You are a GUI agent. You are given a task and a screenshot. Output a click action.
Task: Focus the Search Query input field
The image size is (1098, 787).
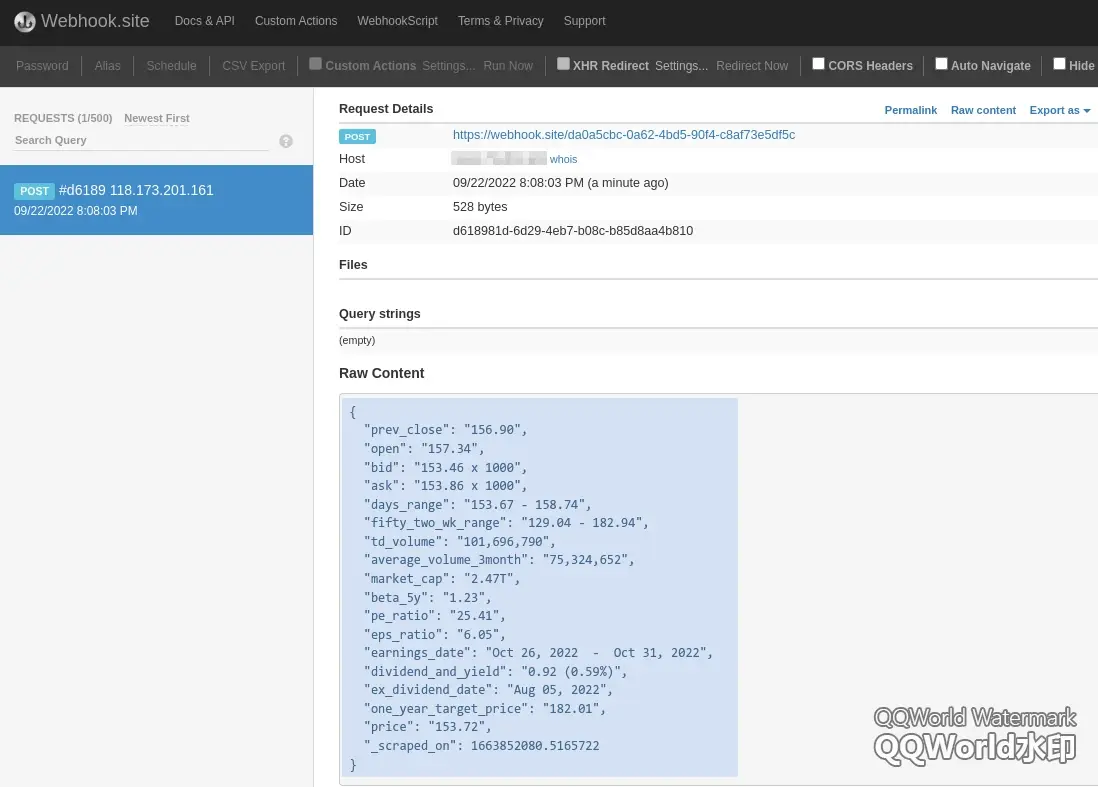coord(141,140)
